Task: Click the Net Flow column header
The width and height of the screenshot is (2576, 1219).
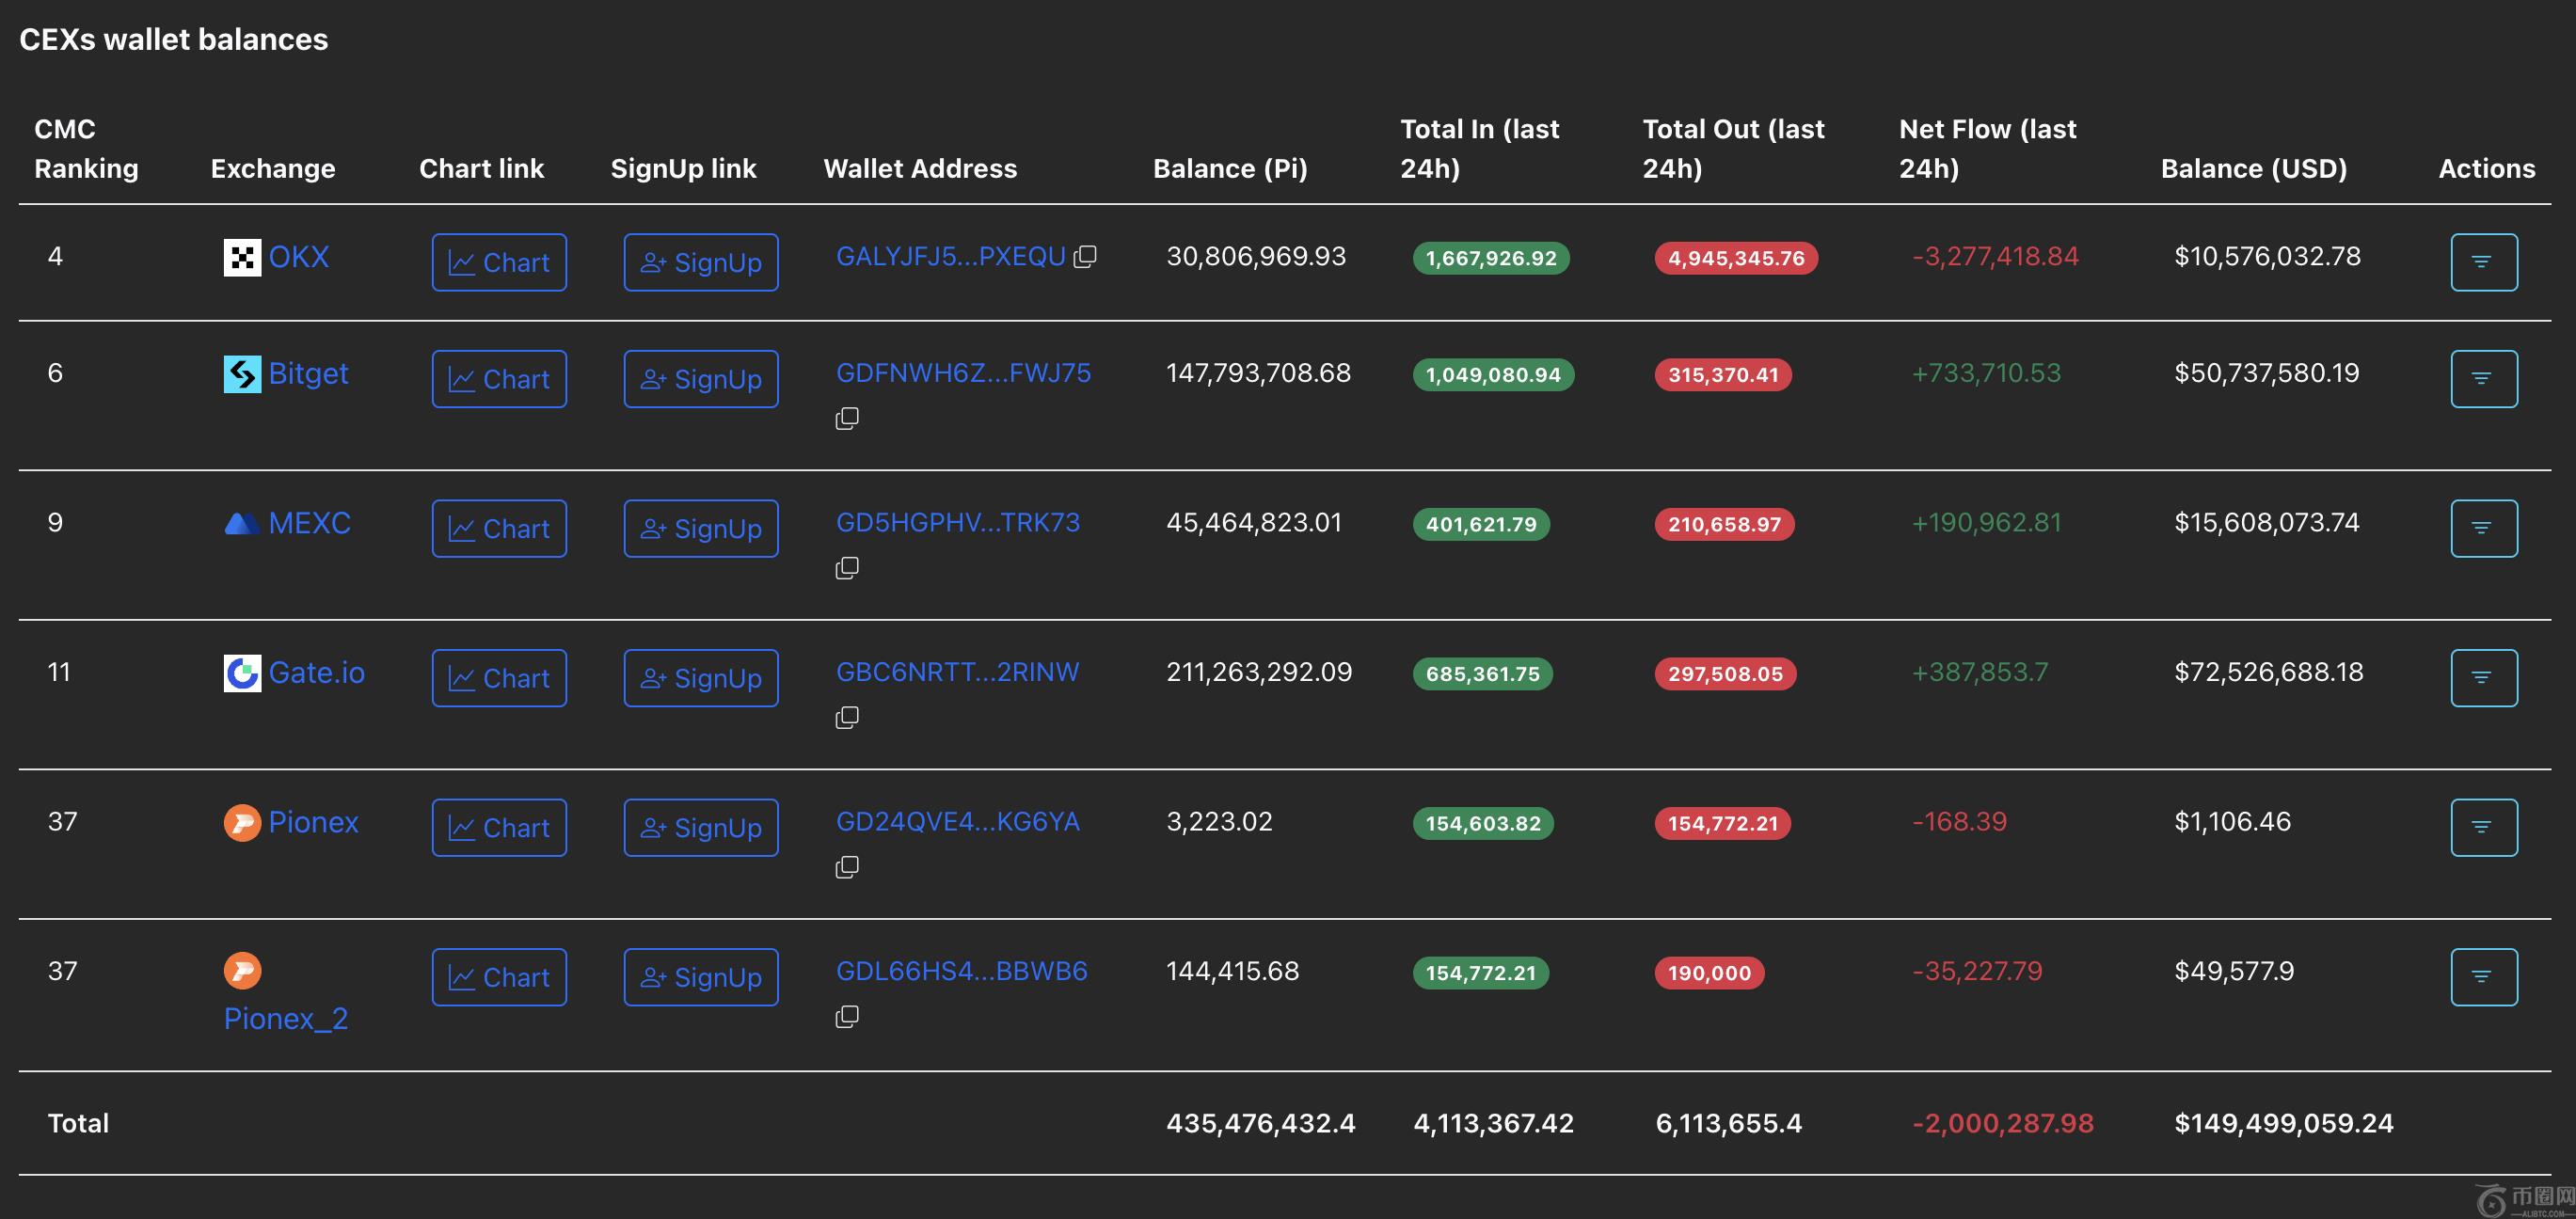Action: click(1986, 148)
